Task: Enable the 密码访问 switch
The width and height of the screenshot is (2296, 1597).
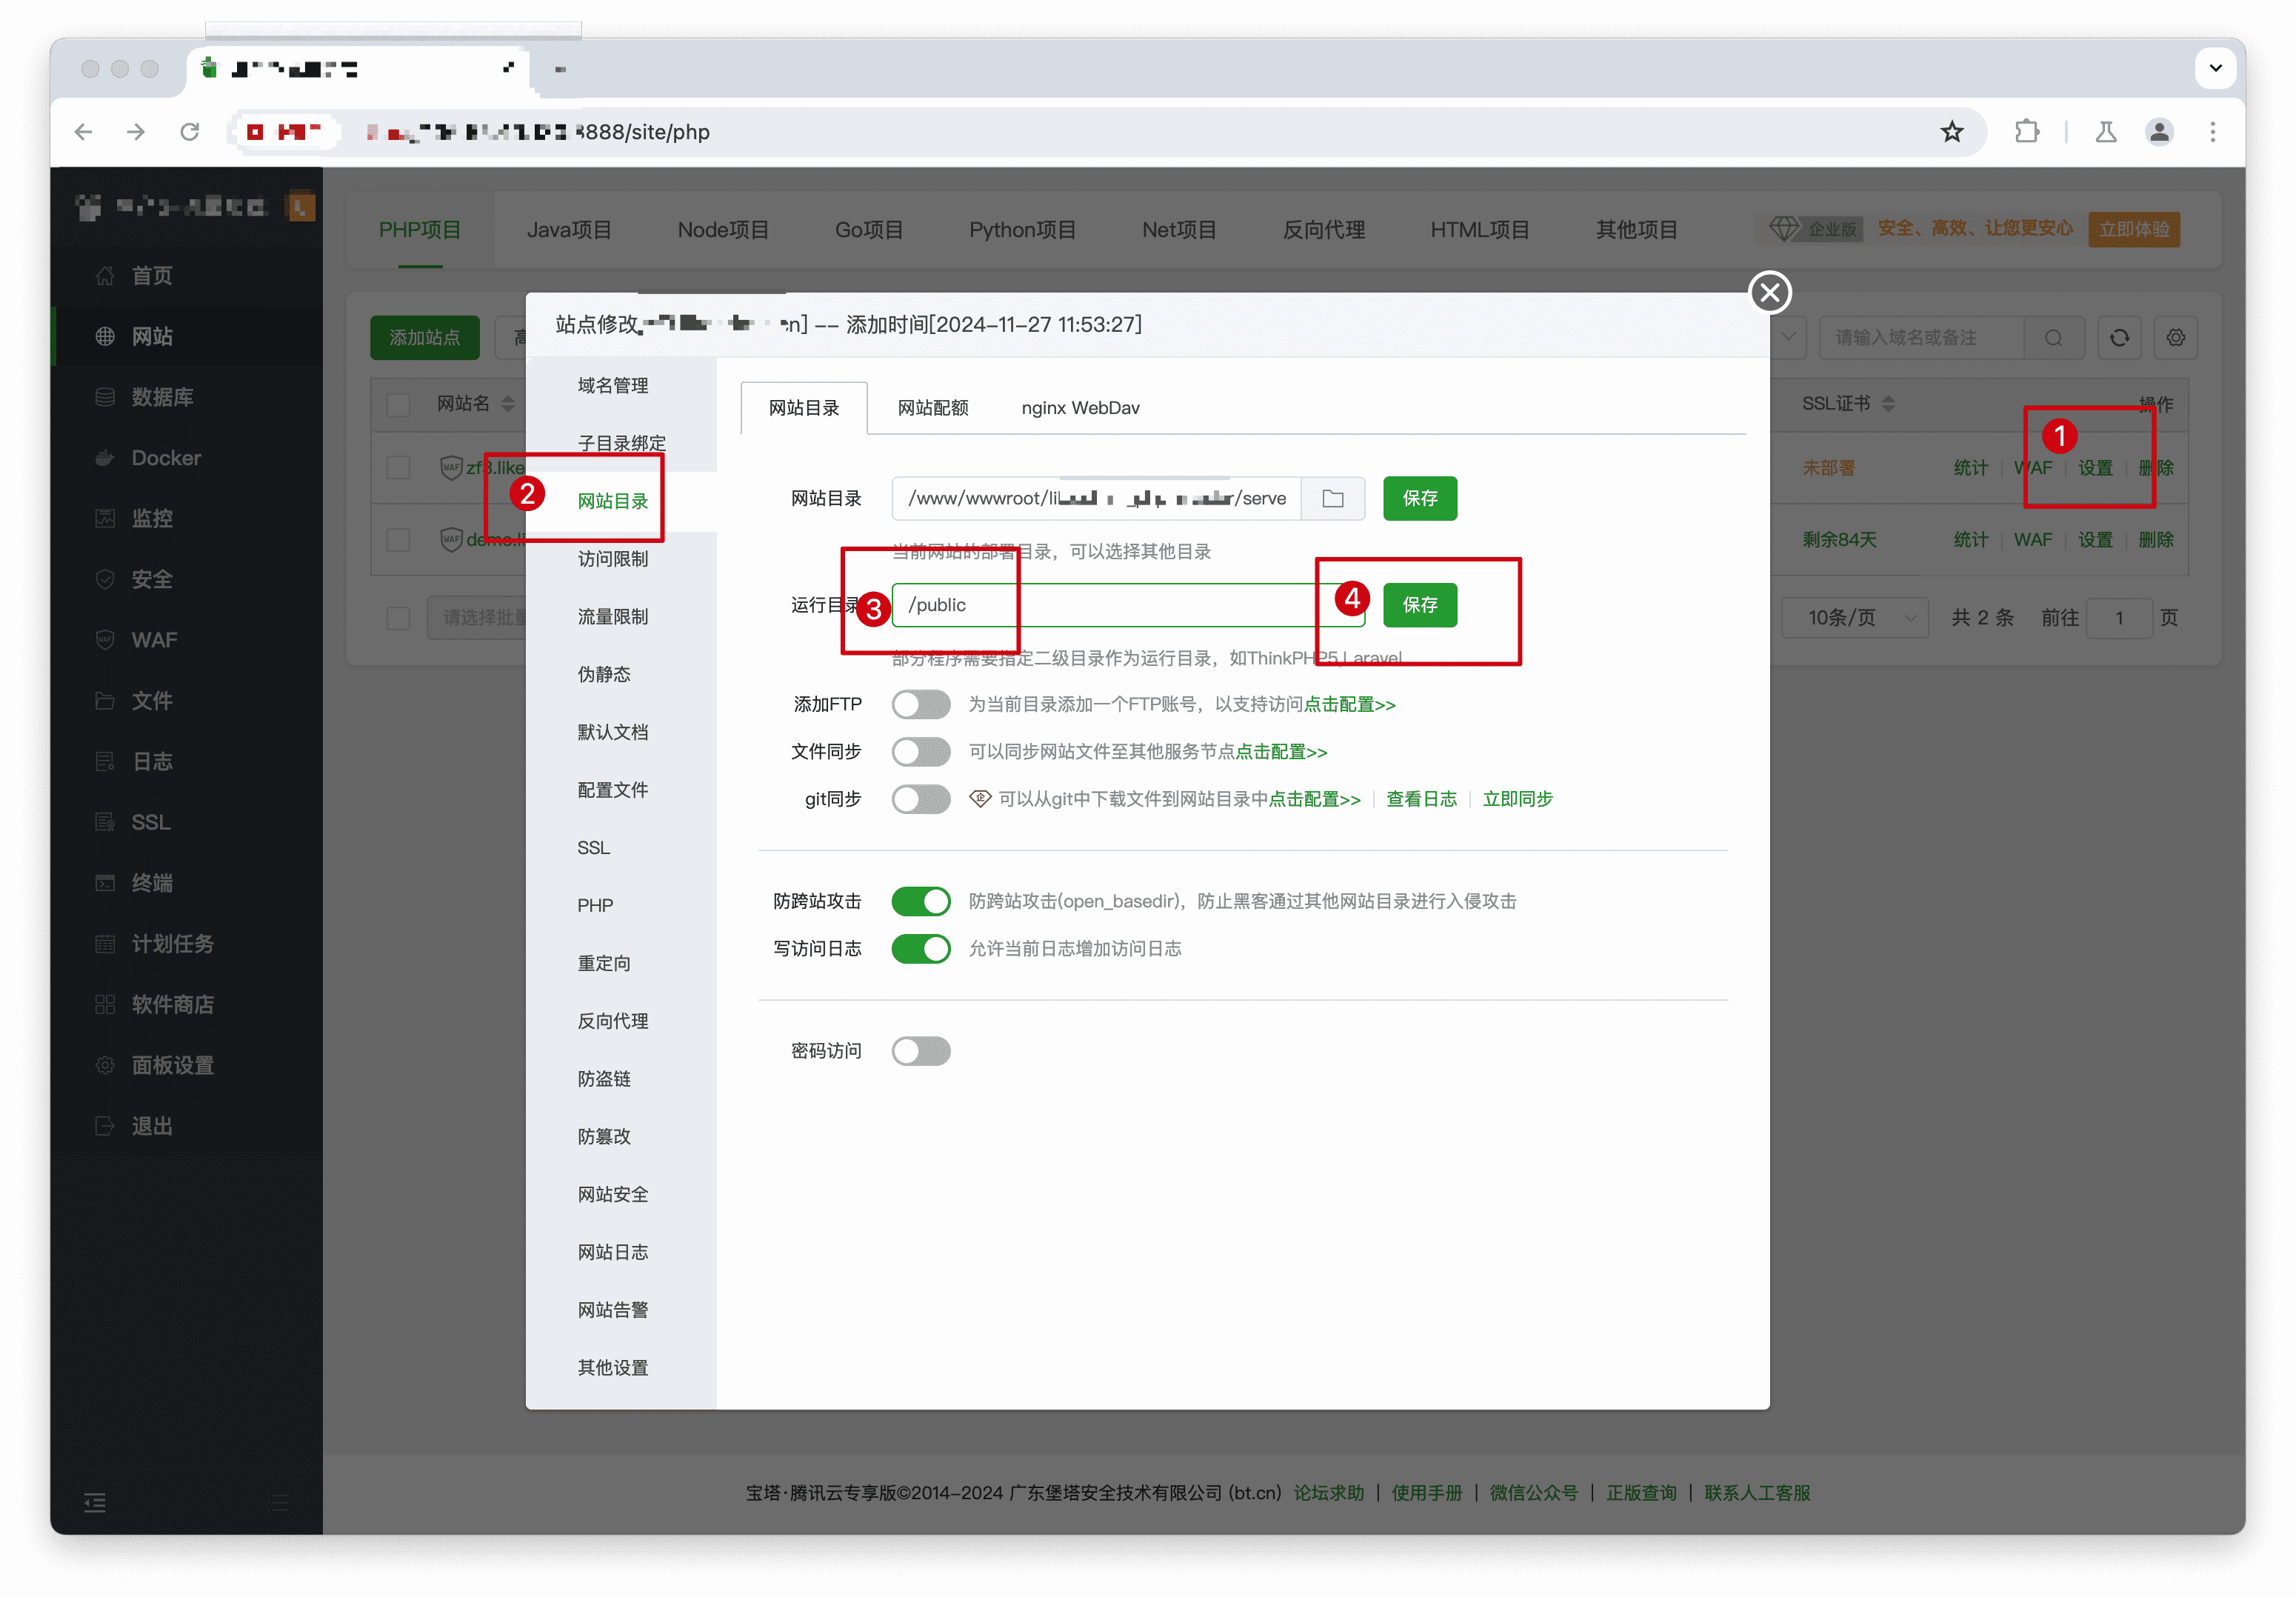Action: click(920, 1051)
